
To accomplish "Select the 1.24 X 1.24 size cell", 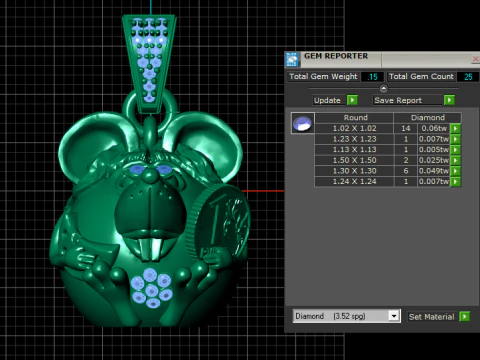I will pos(354,182).
